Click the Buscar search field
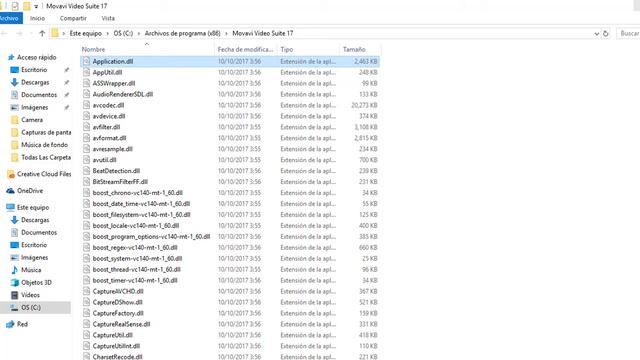 [629, 33]
